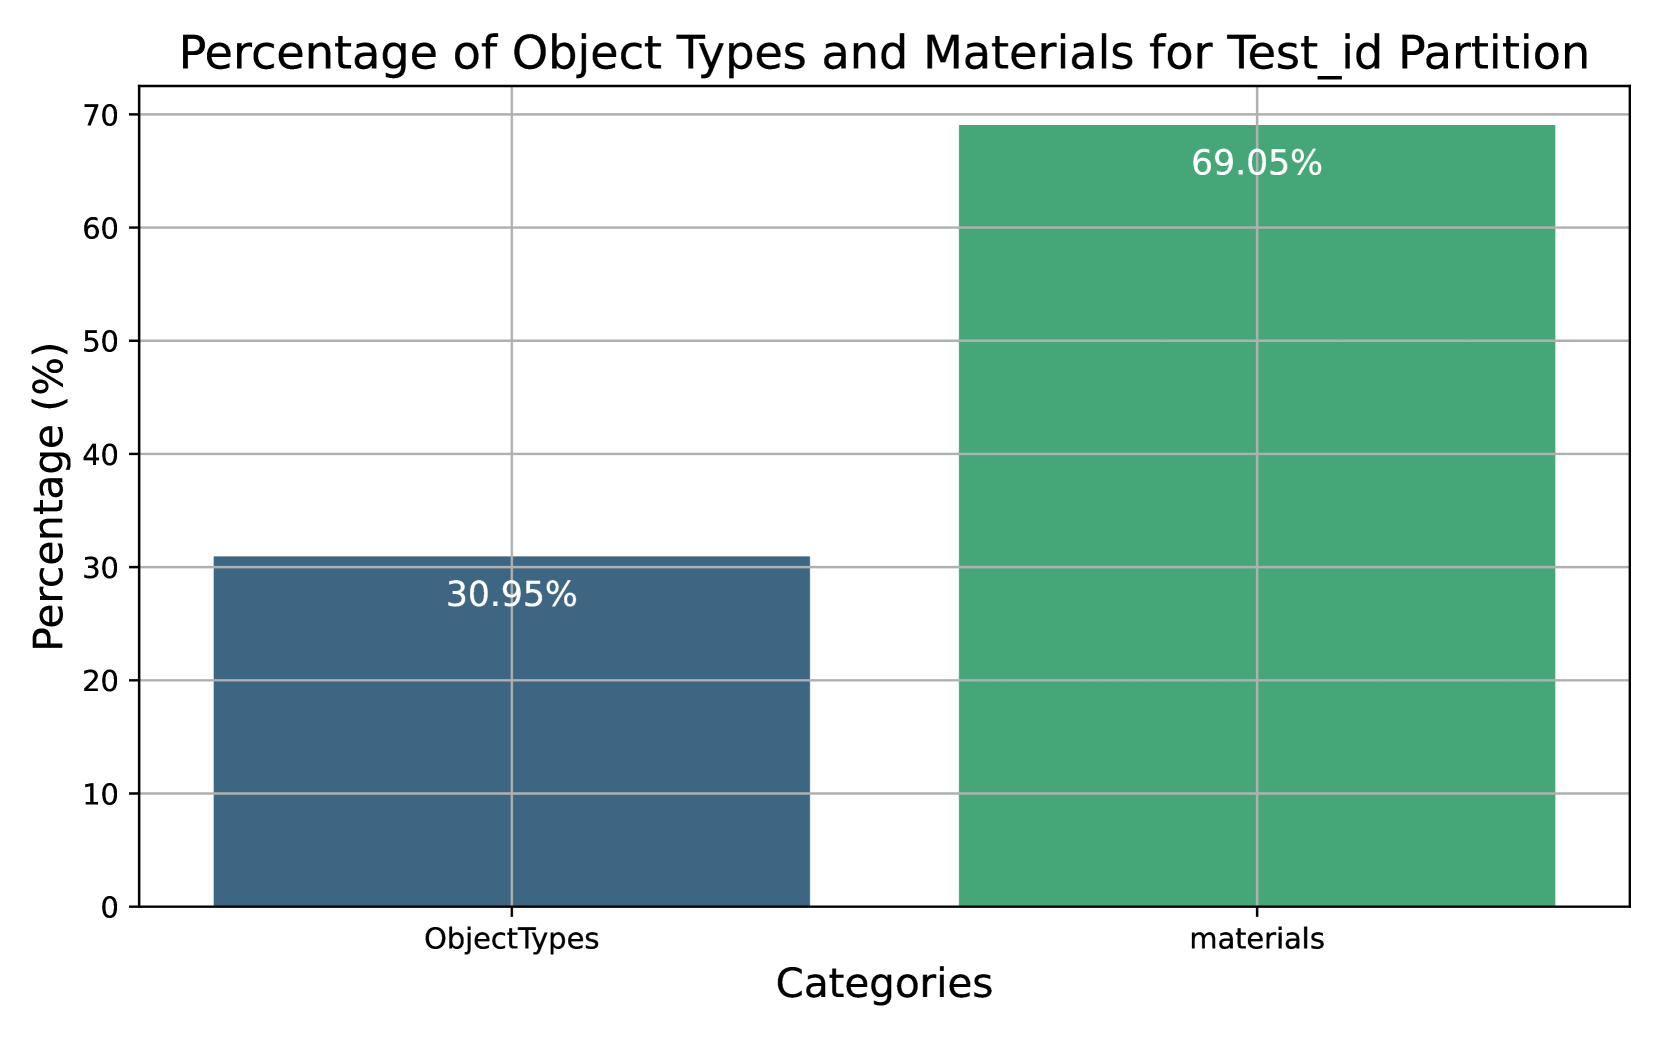
Task: Select the 69.05% value label
Action: [1256, 163]
